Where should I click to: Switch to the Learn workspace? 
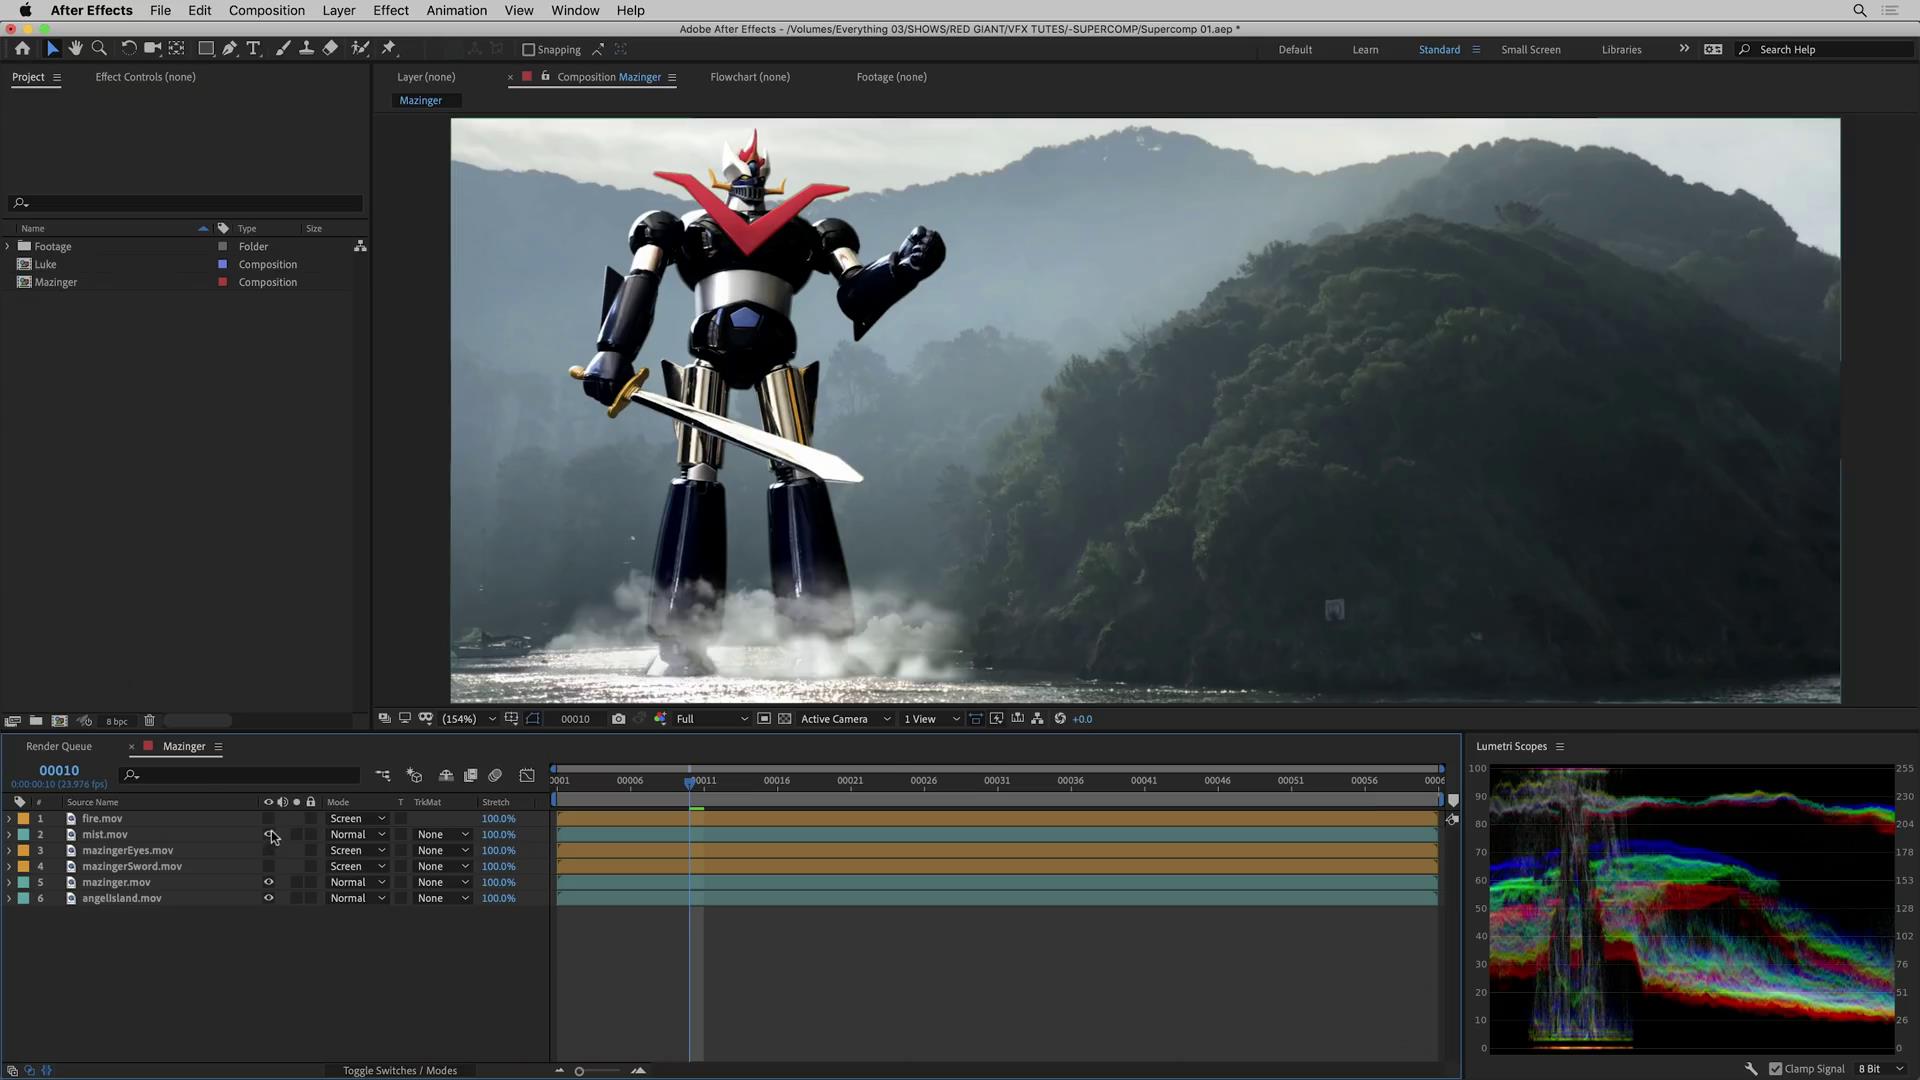coord(1365,49)
